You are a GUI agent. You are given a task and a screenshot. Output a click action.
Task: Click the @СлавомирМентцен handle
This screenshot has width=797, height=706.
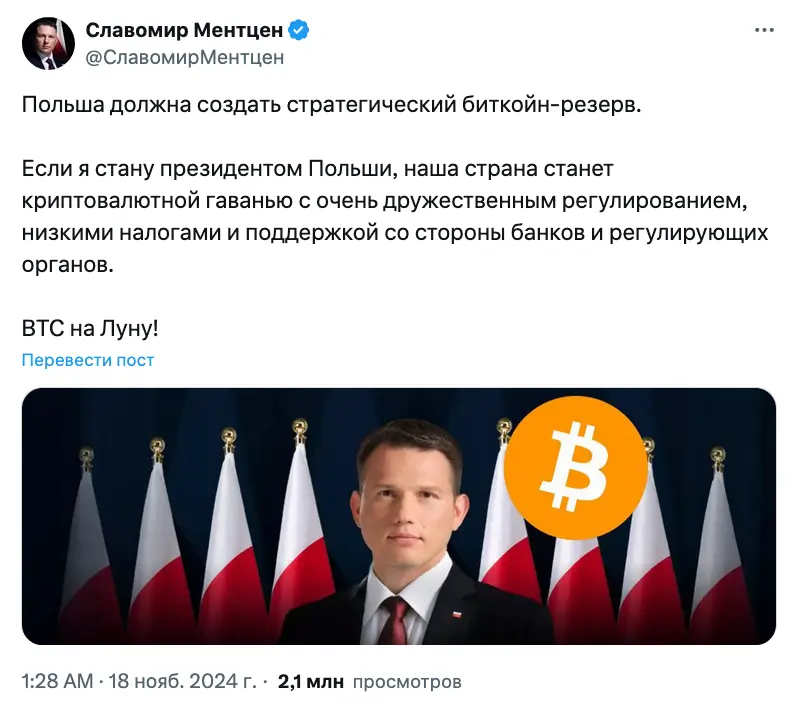(185, 58)
